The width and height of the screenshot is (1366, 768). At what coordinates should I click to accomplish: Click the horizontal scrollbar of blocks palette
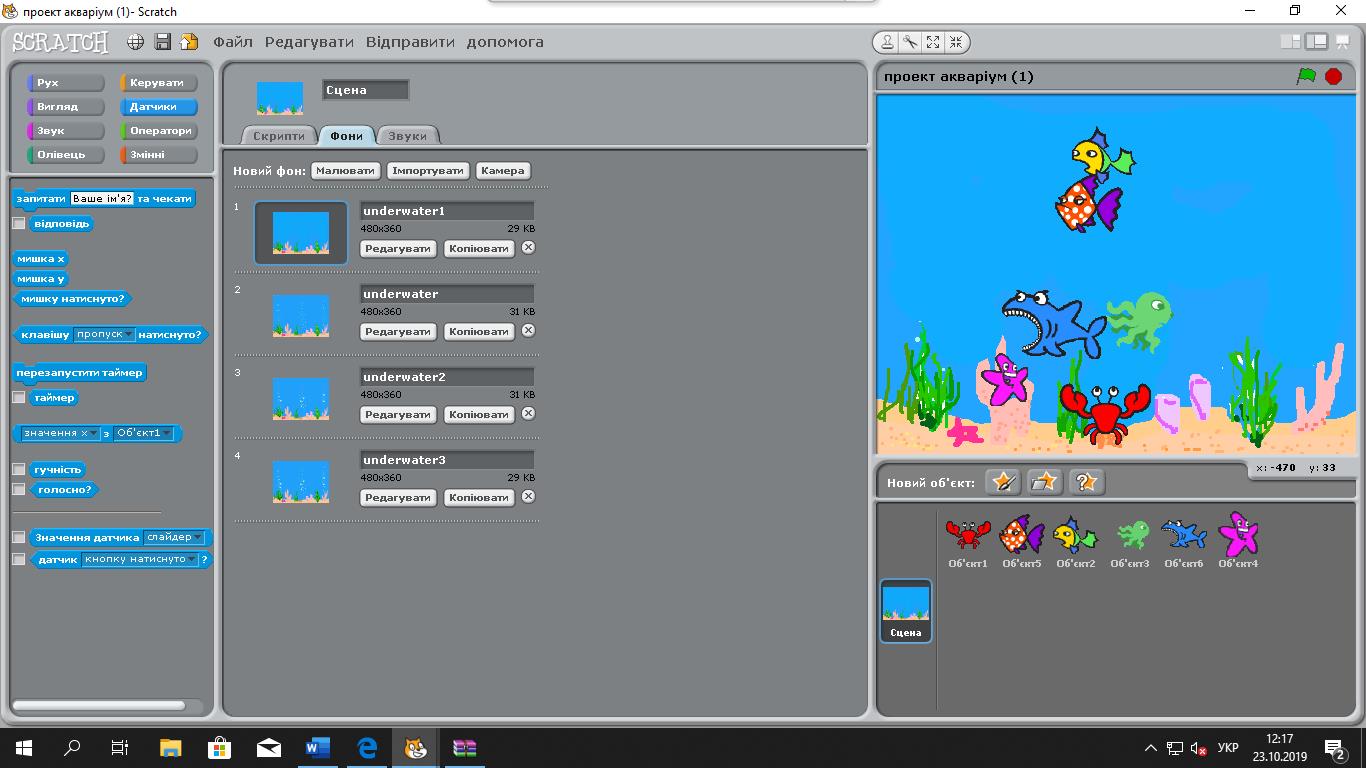coord(99,706)
